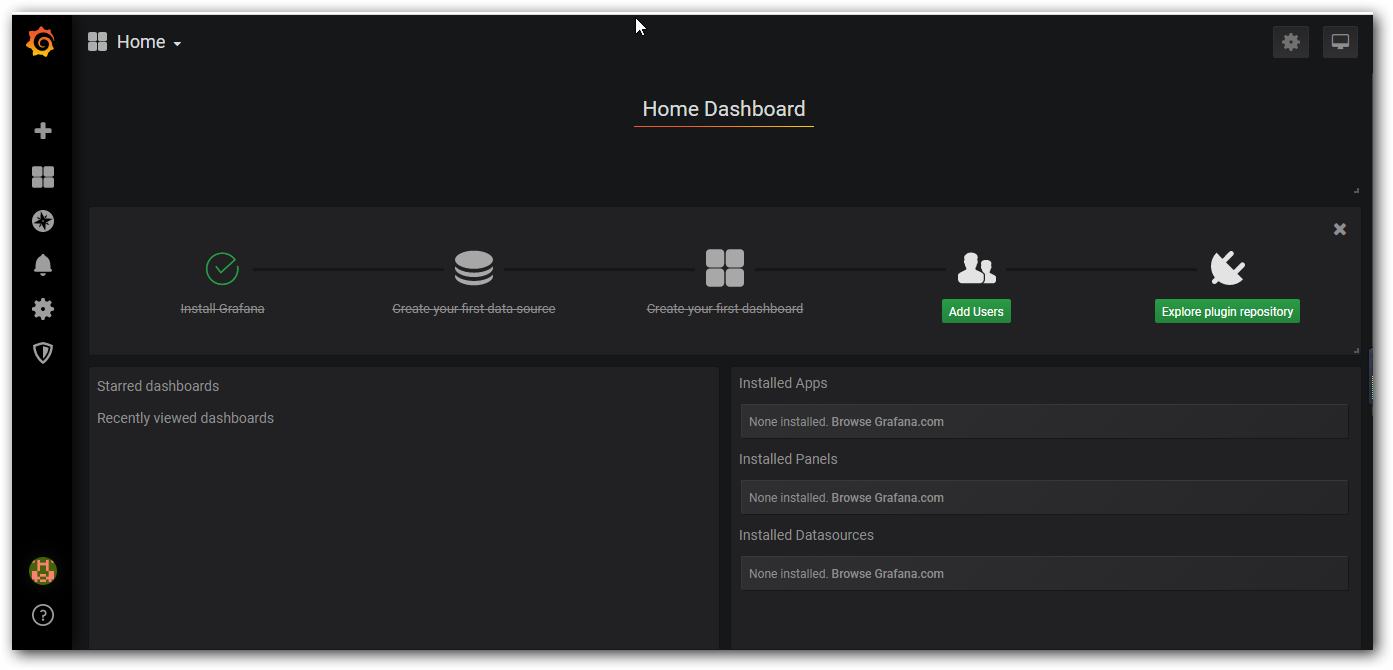The height and width of the screenshot is (670, 1393).
Task: Click the Create your first data source step
Action: [473, 309]
